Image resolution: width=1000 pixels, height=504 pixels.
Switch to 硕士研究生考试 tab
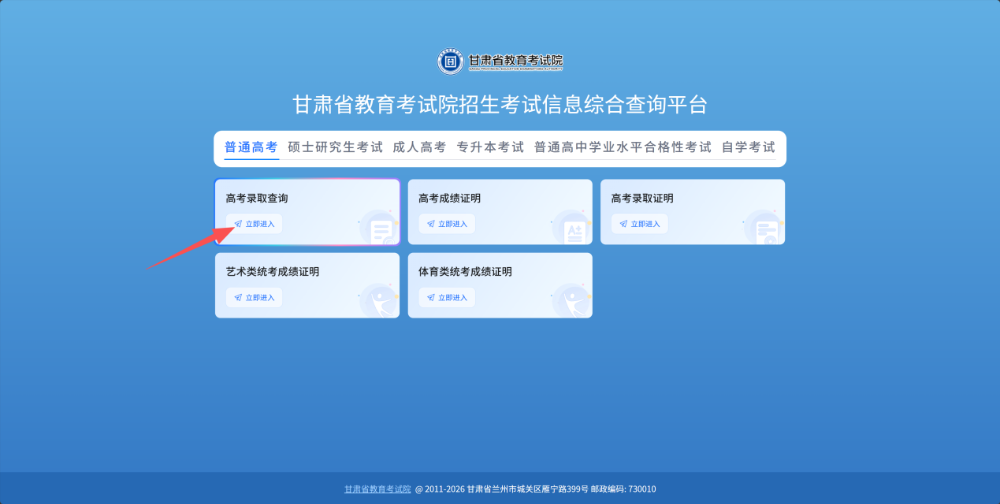(x=335, y=147)
